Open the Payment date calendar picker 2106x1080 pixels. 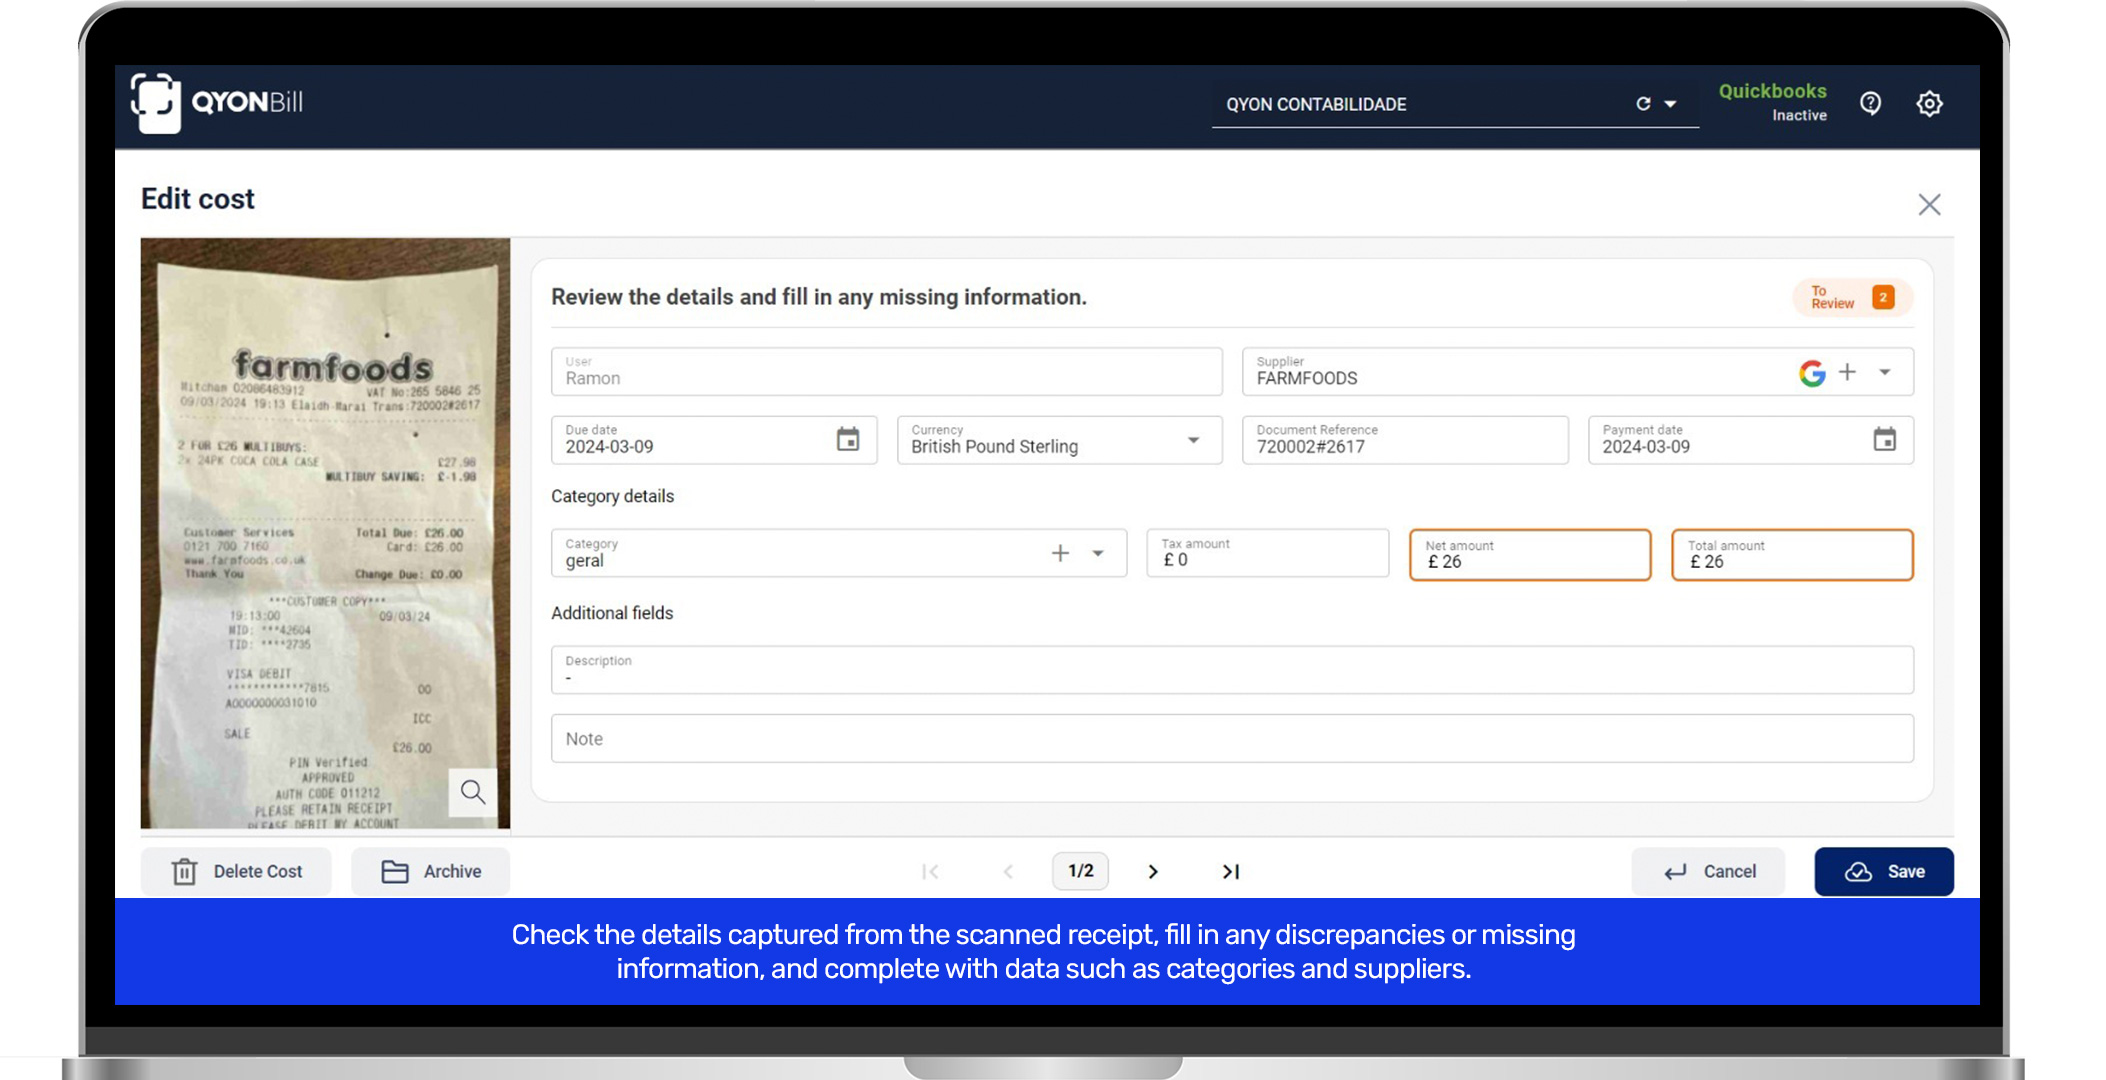1884,440
